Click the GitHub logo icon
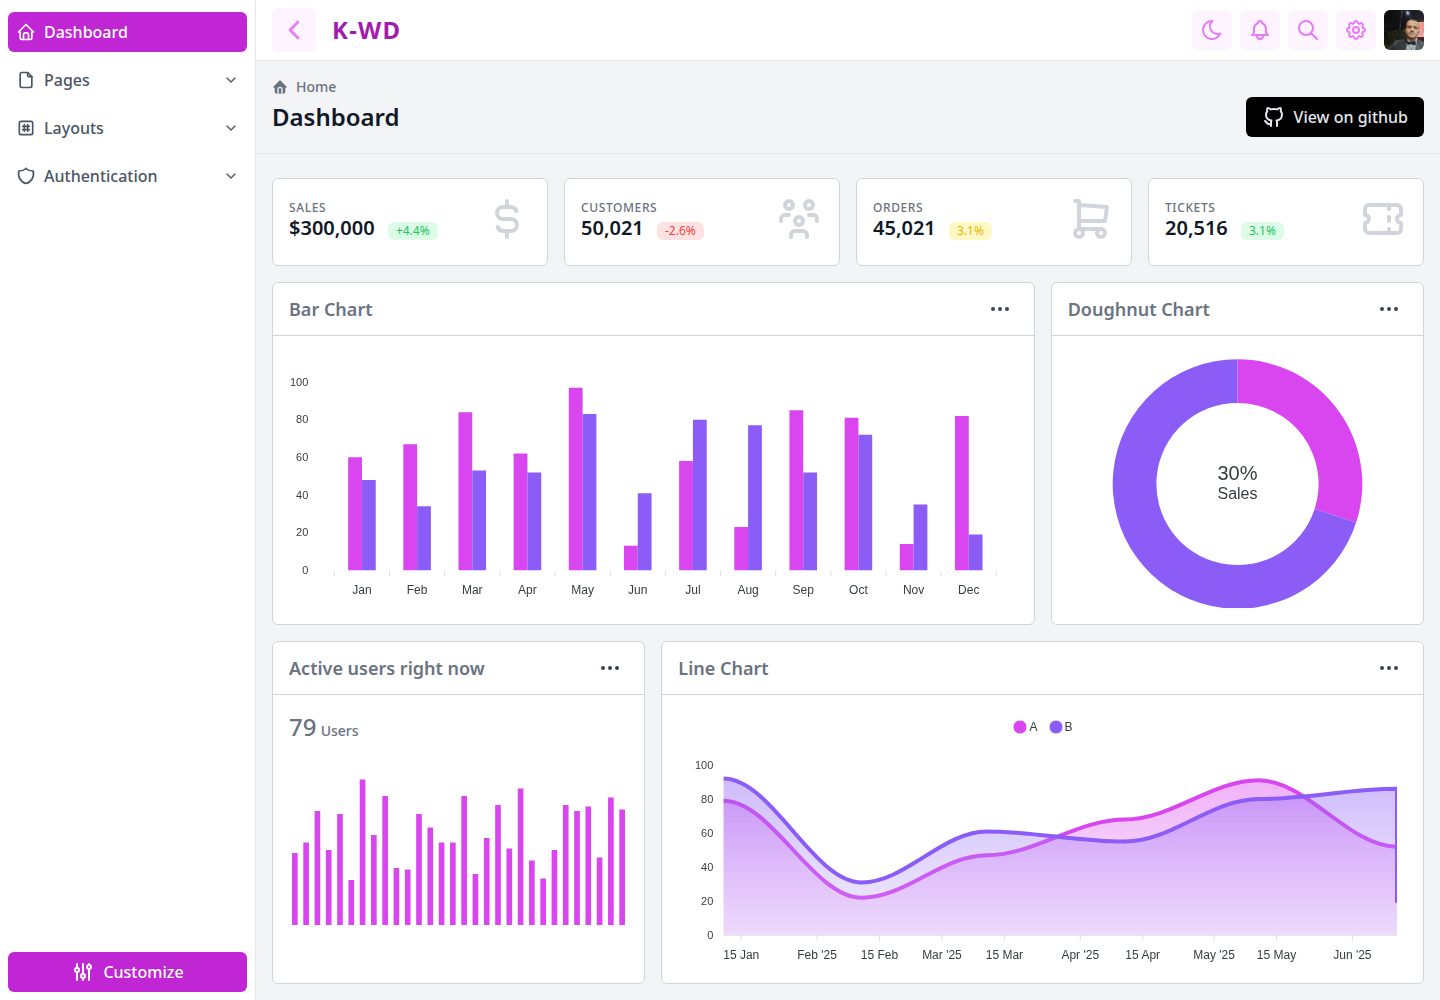 point(1273,117)
